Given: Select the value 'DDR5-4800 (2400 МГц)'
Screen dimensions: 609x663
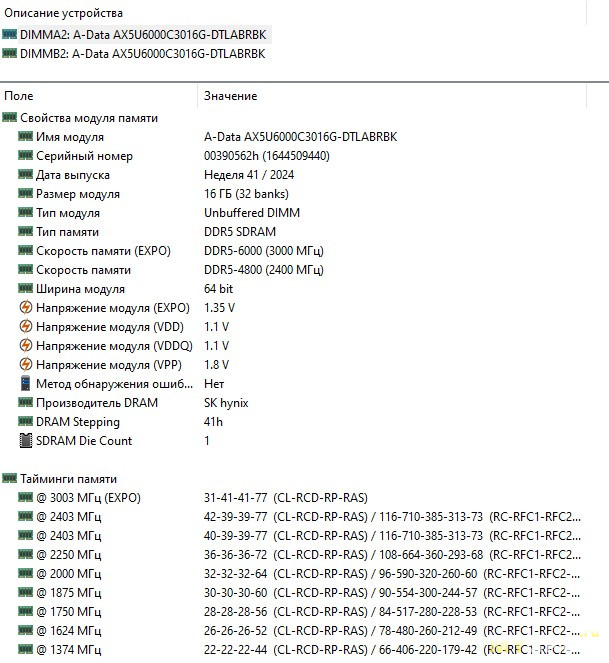Looking at the screenshot, I should click(264, 270).
